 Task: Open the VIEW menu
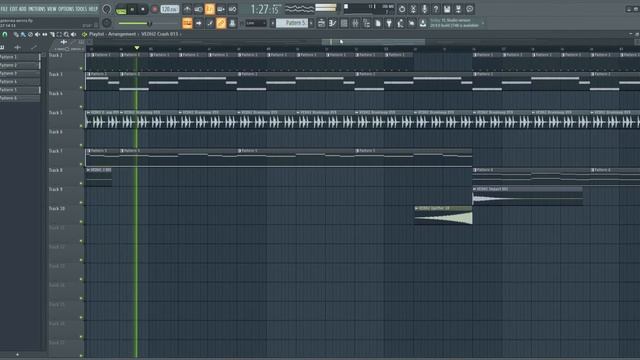click(x=52, y=9)
